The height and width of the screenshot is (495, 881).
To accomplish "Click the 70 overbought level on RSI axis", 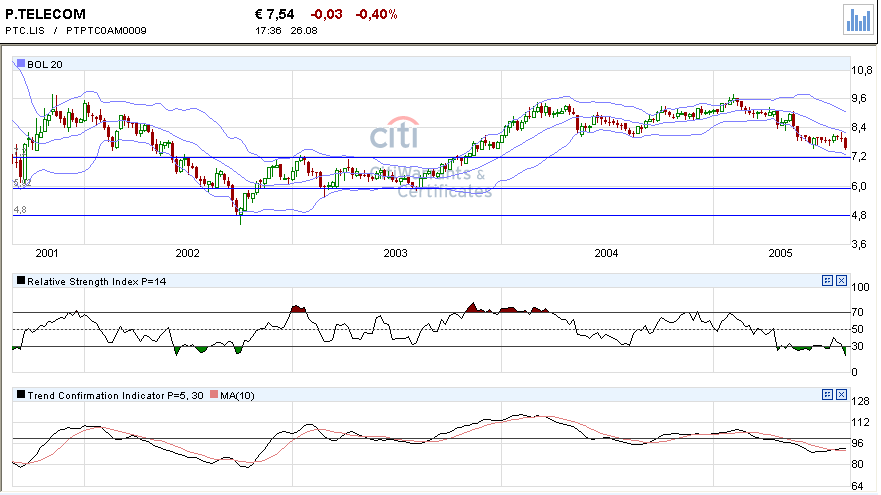I will [857, 312].
